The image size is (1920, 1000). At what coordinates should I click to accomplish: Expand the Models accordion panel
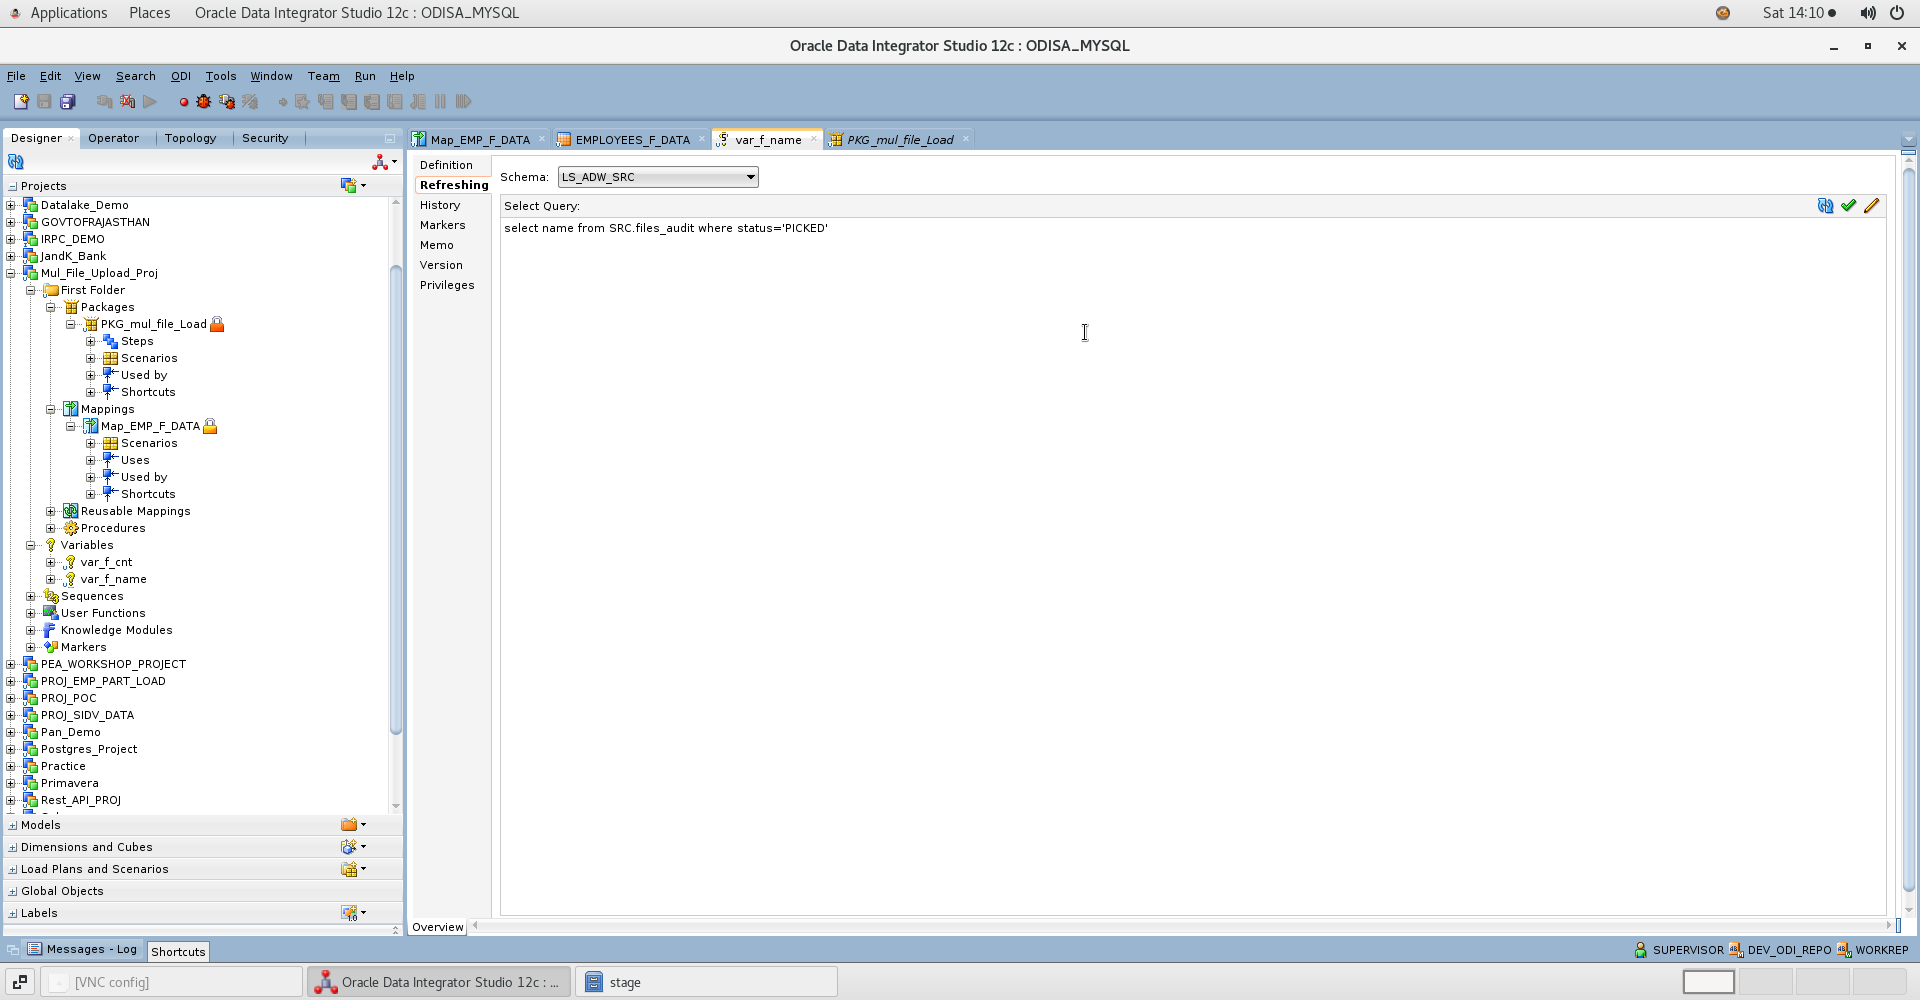[12, 825]
